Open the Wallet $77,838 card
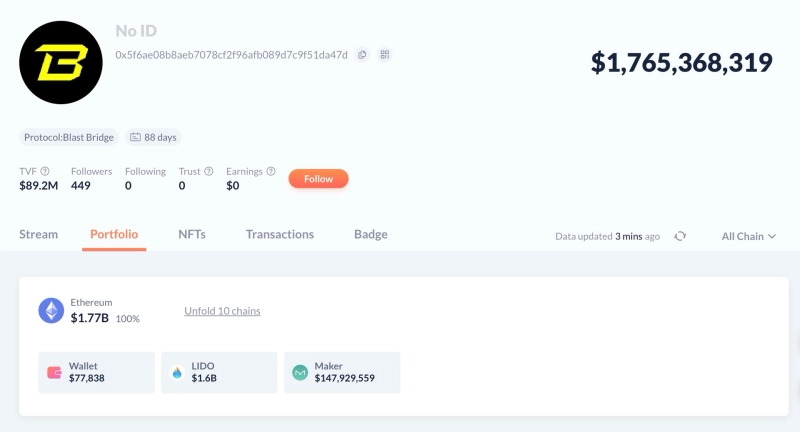The width and height of the screenshot is (800, 432). click(x=97, y=372)
